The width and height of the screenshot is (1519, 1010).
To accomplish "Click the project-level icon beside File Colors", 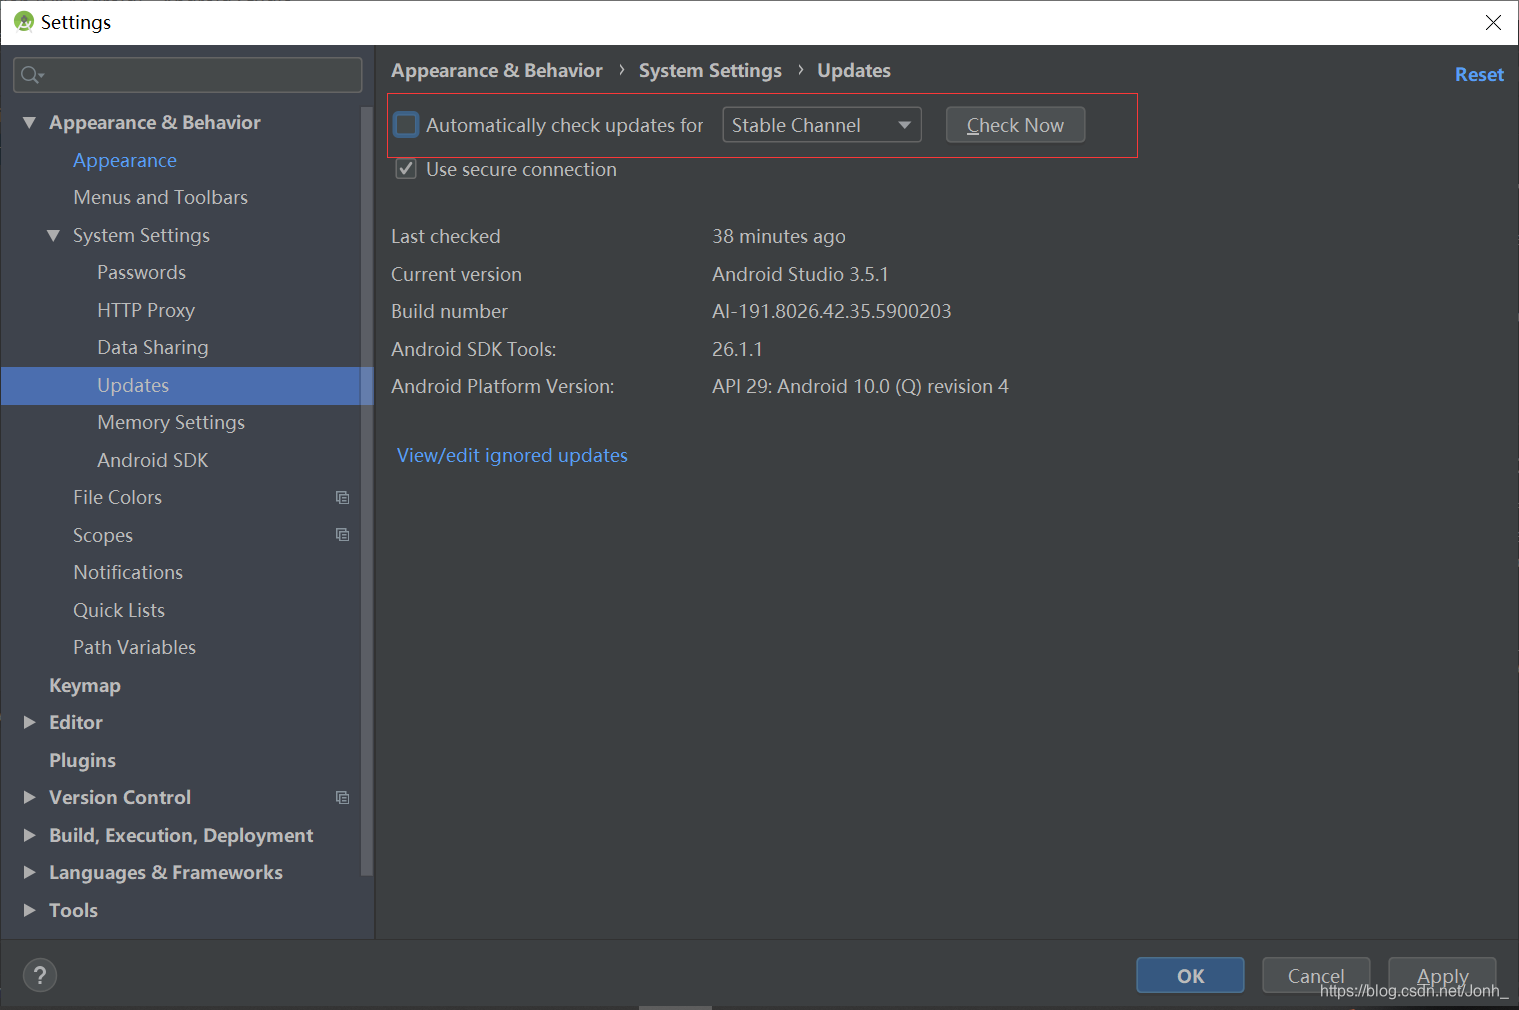I will (x=342, y=497).
